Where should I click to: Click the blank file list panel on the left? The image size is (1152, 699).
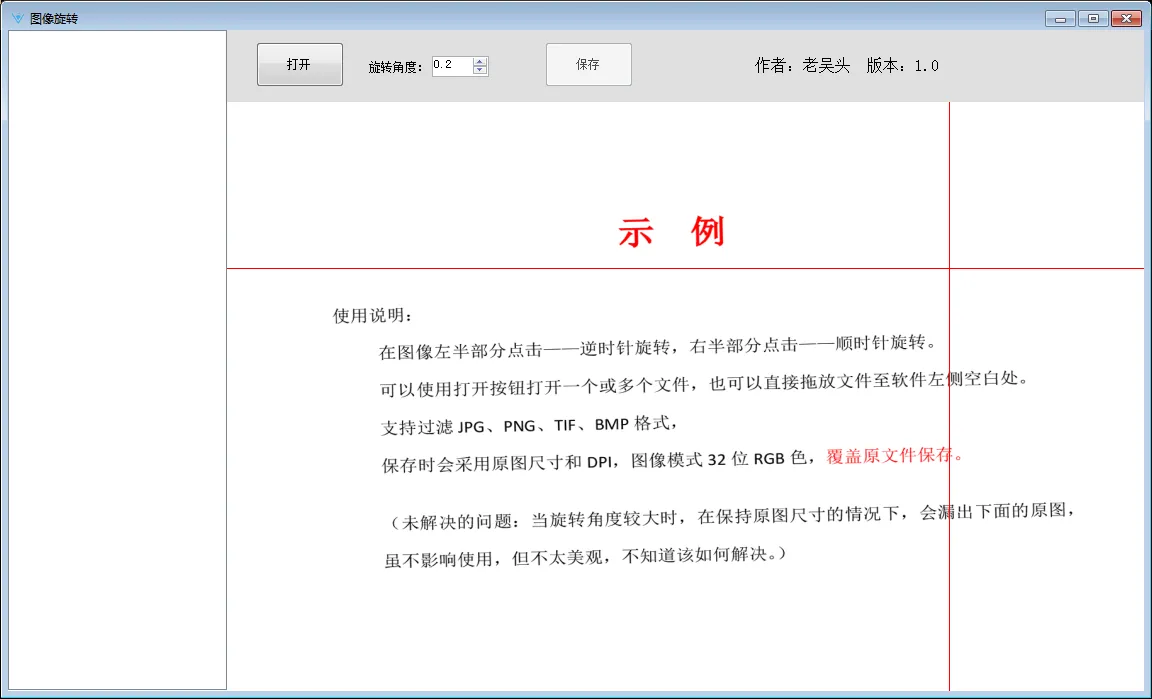pos(117,360)
